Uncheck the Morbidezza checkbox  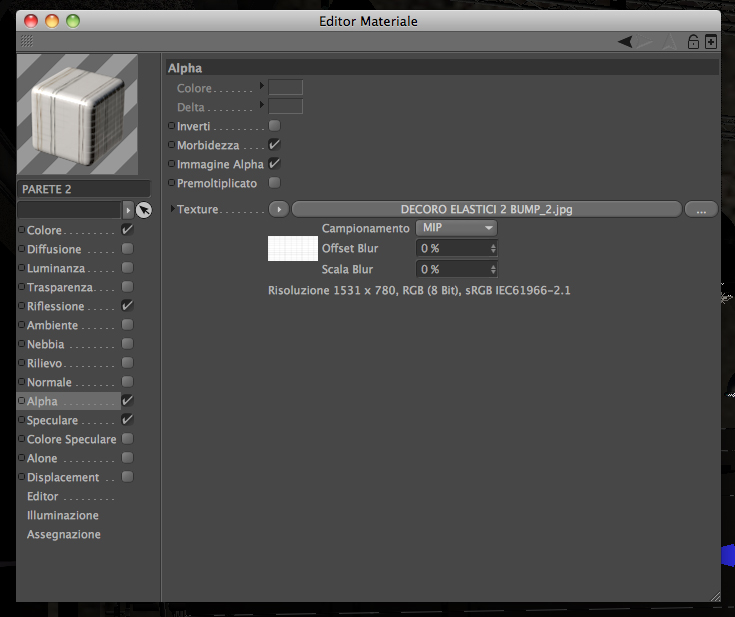click(275, 144)
